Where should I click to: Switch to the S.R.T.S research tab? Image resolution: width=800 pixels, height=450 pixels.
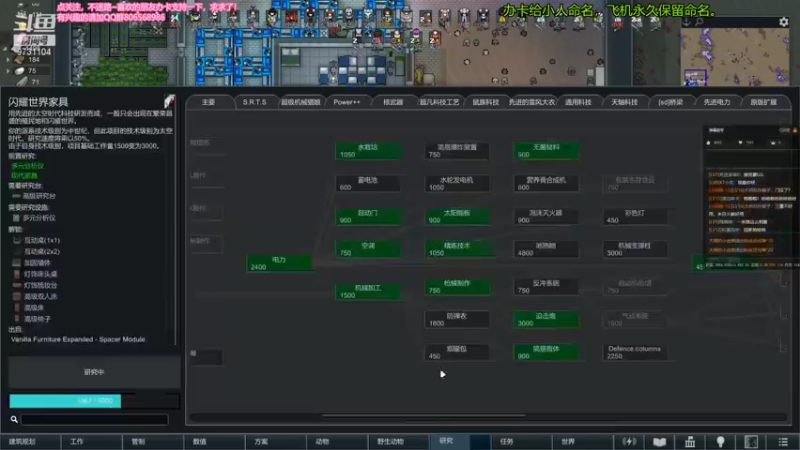(x=255, y=102)
